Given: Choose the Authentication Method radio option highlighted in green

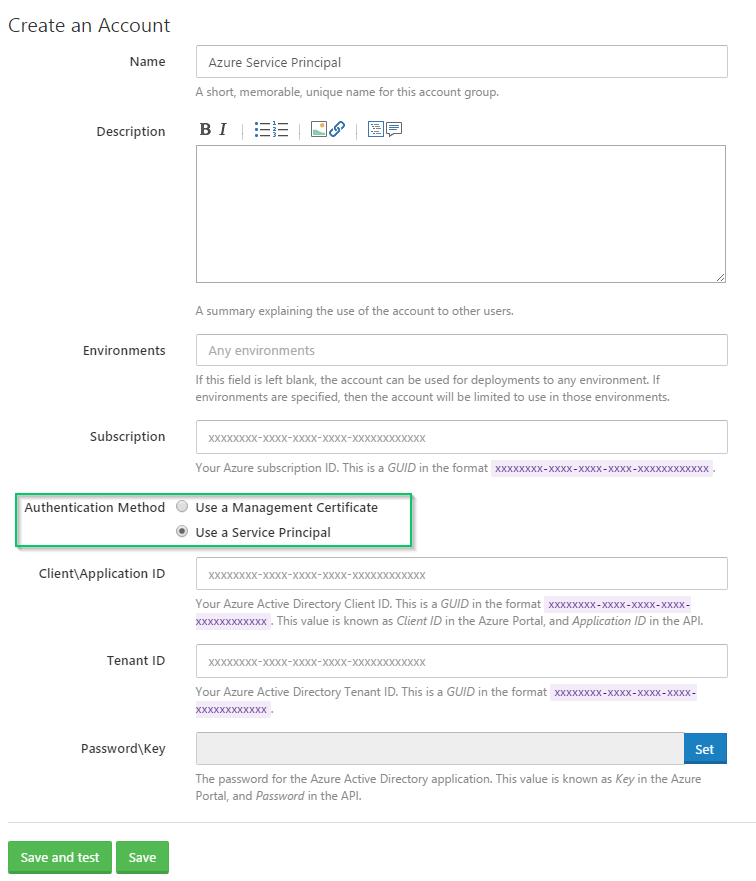Looking at the screenshot, I should coord(182,530).
